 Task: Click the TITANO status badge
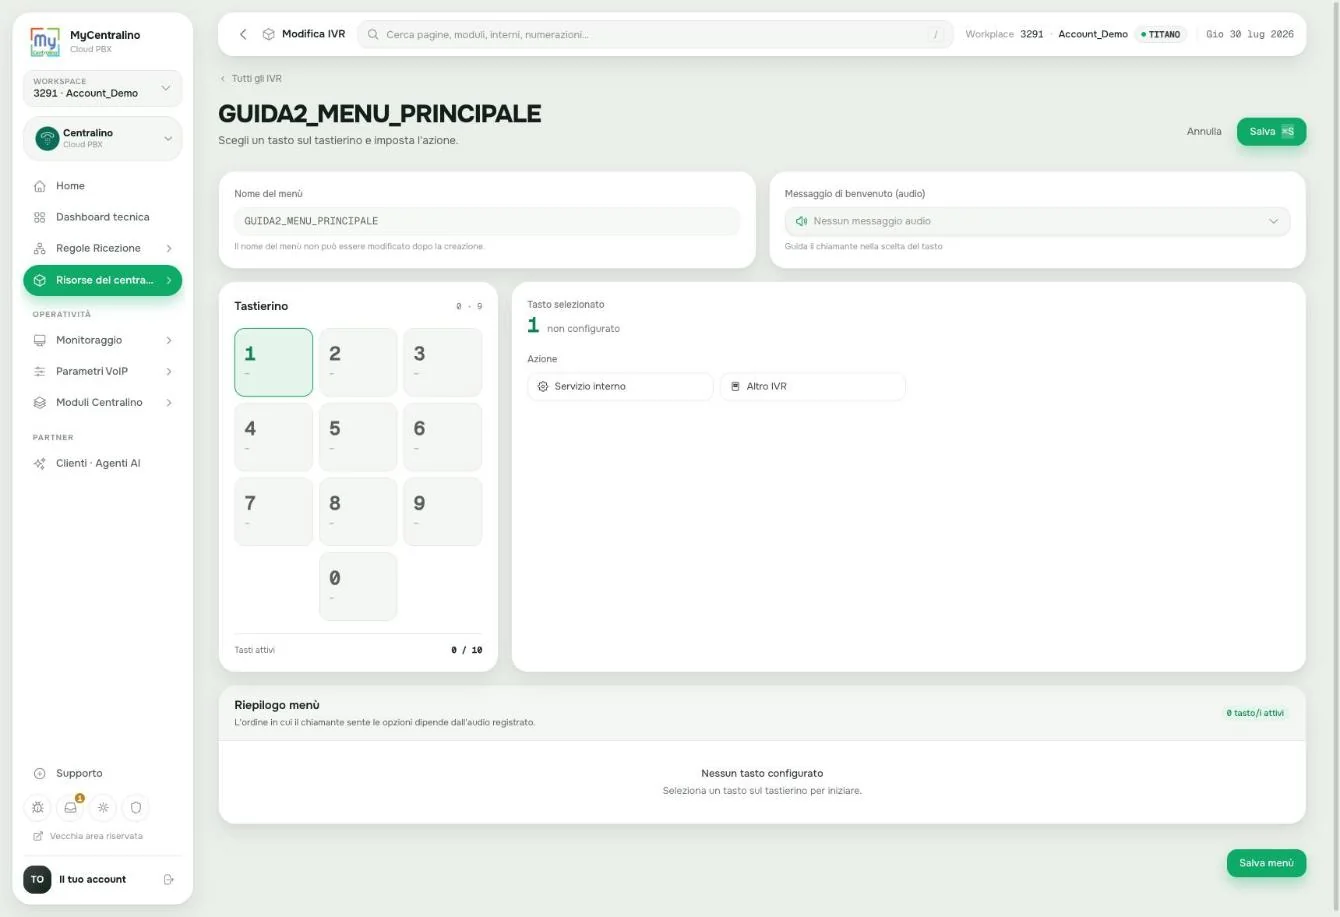(1160, 34)
